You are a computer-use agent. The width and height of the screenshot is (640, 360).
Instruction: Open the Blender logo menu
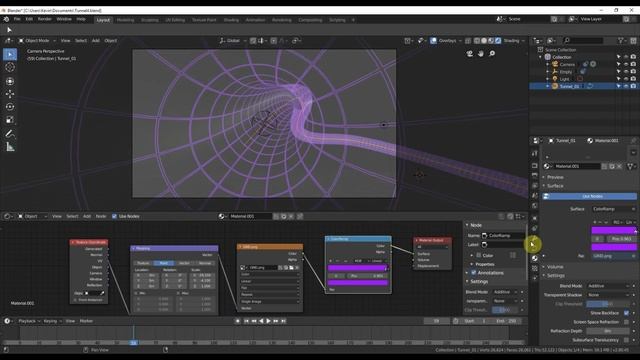pos(6,19)
